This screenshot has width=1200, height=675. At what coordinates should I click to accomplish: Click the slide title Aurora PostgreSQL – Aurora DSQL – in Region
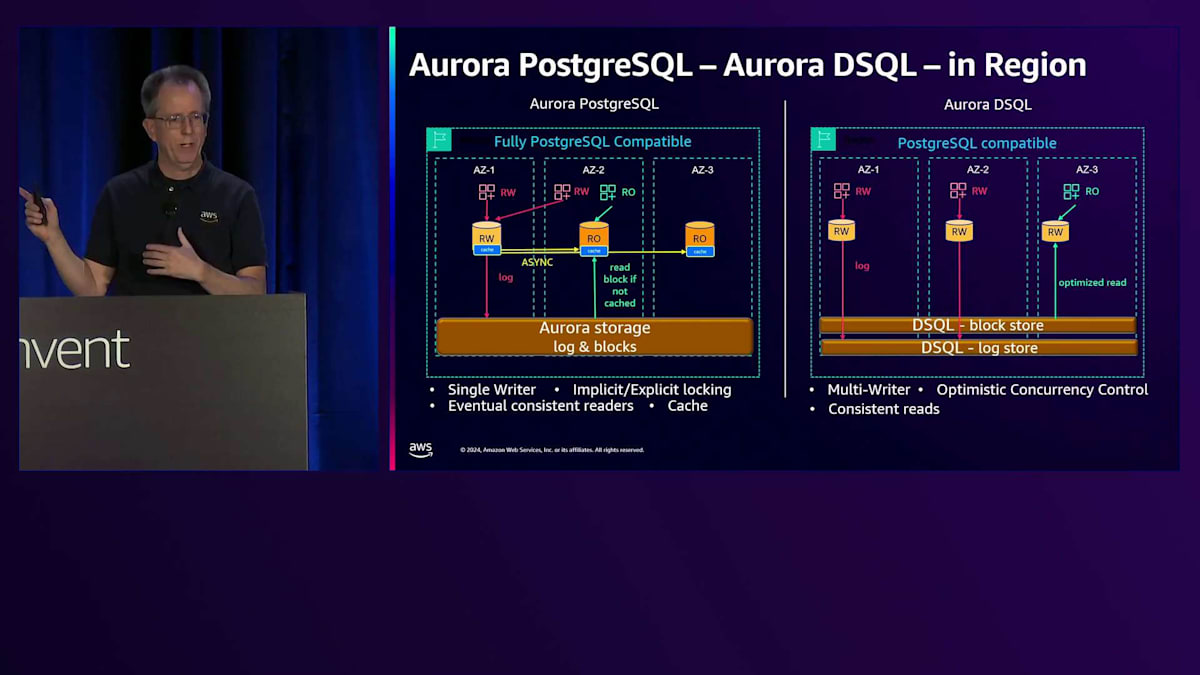pyautogui.click(x=747, y=65)
